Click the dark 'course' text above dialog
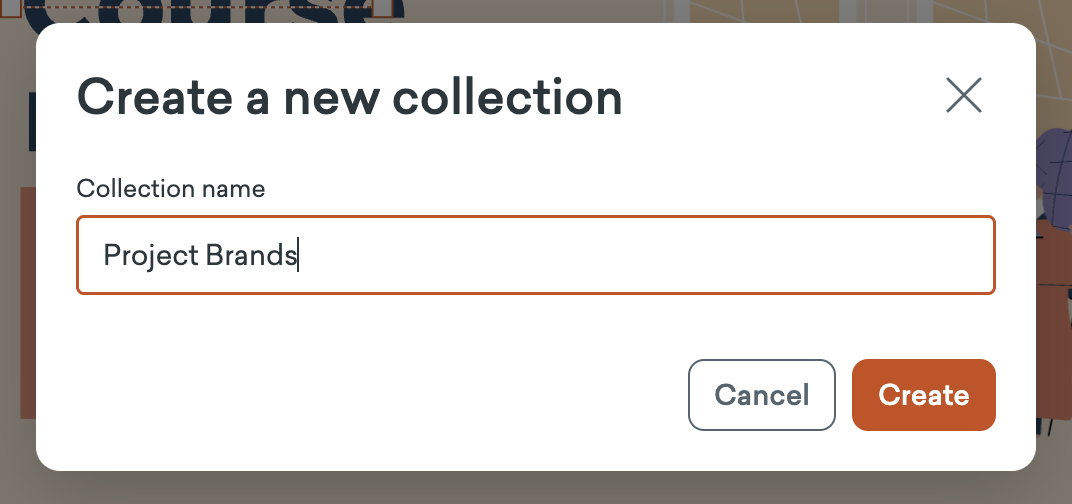 (x=213, y=12)
